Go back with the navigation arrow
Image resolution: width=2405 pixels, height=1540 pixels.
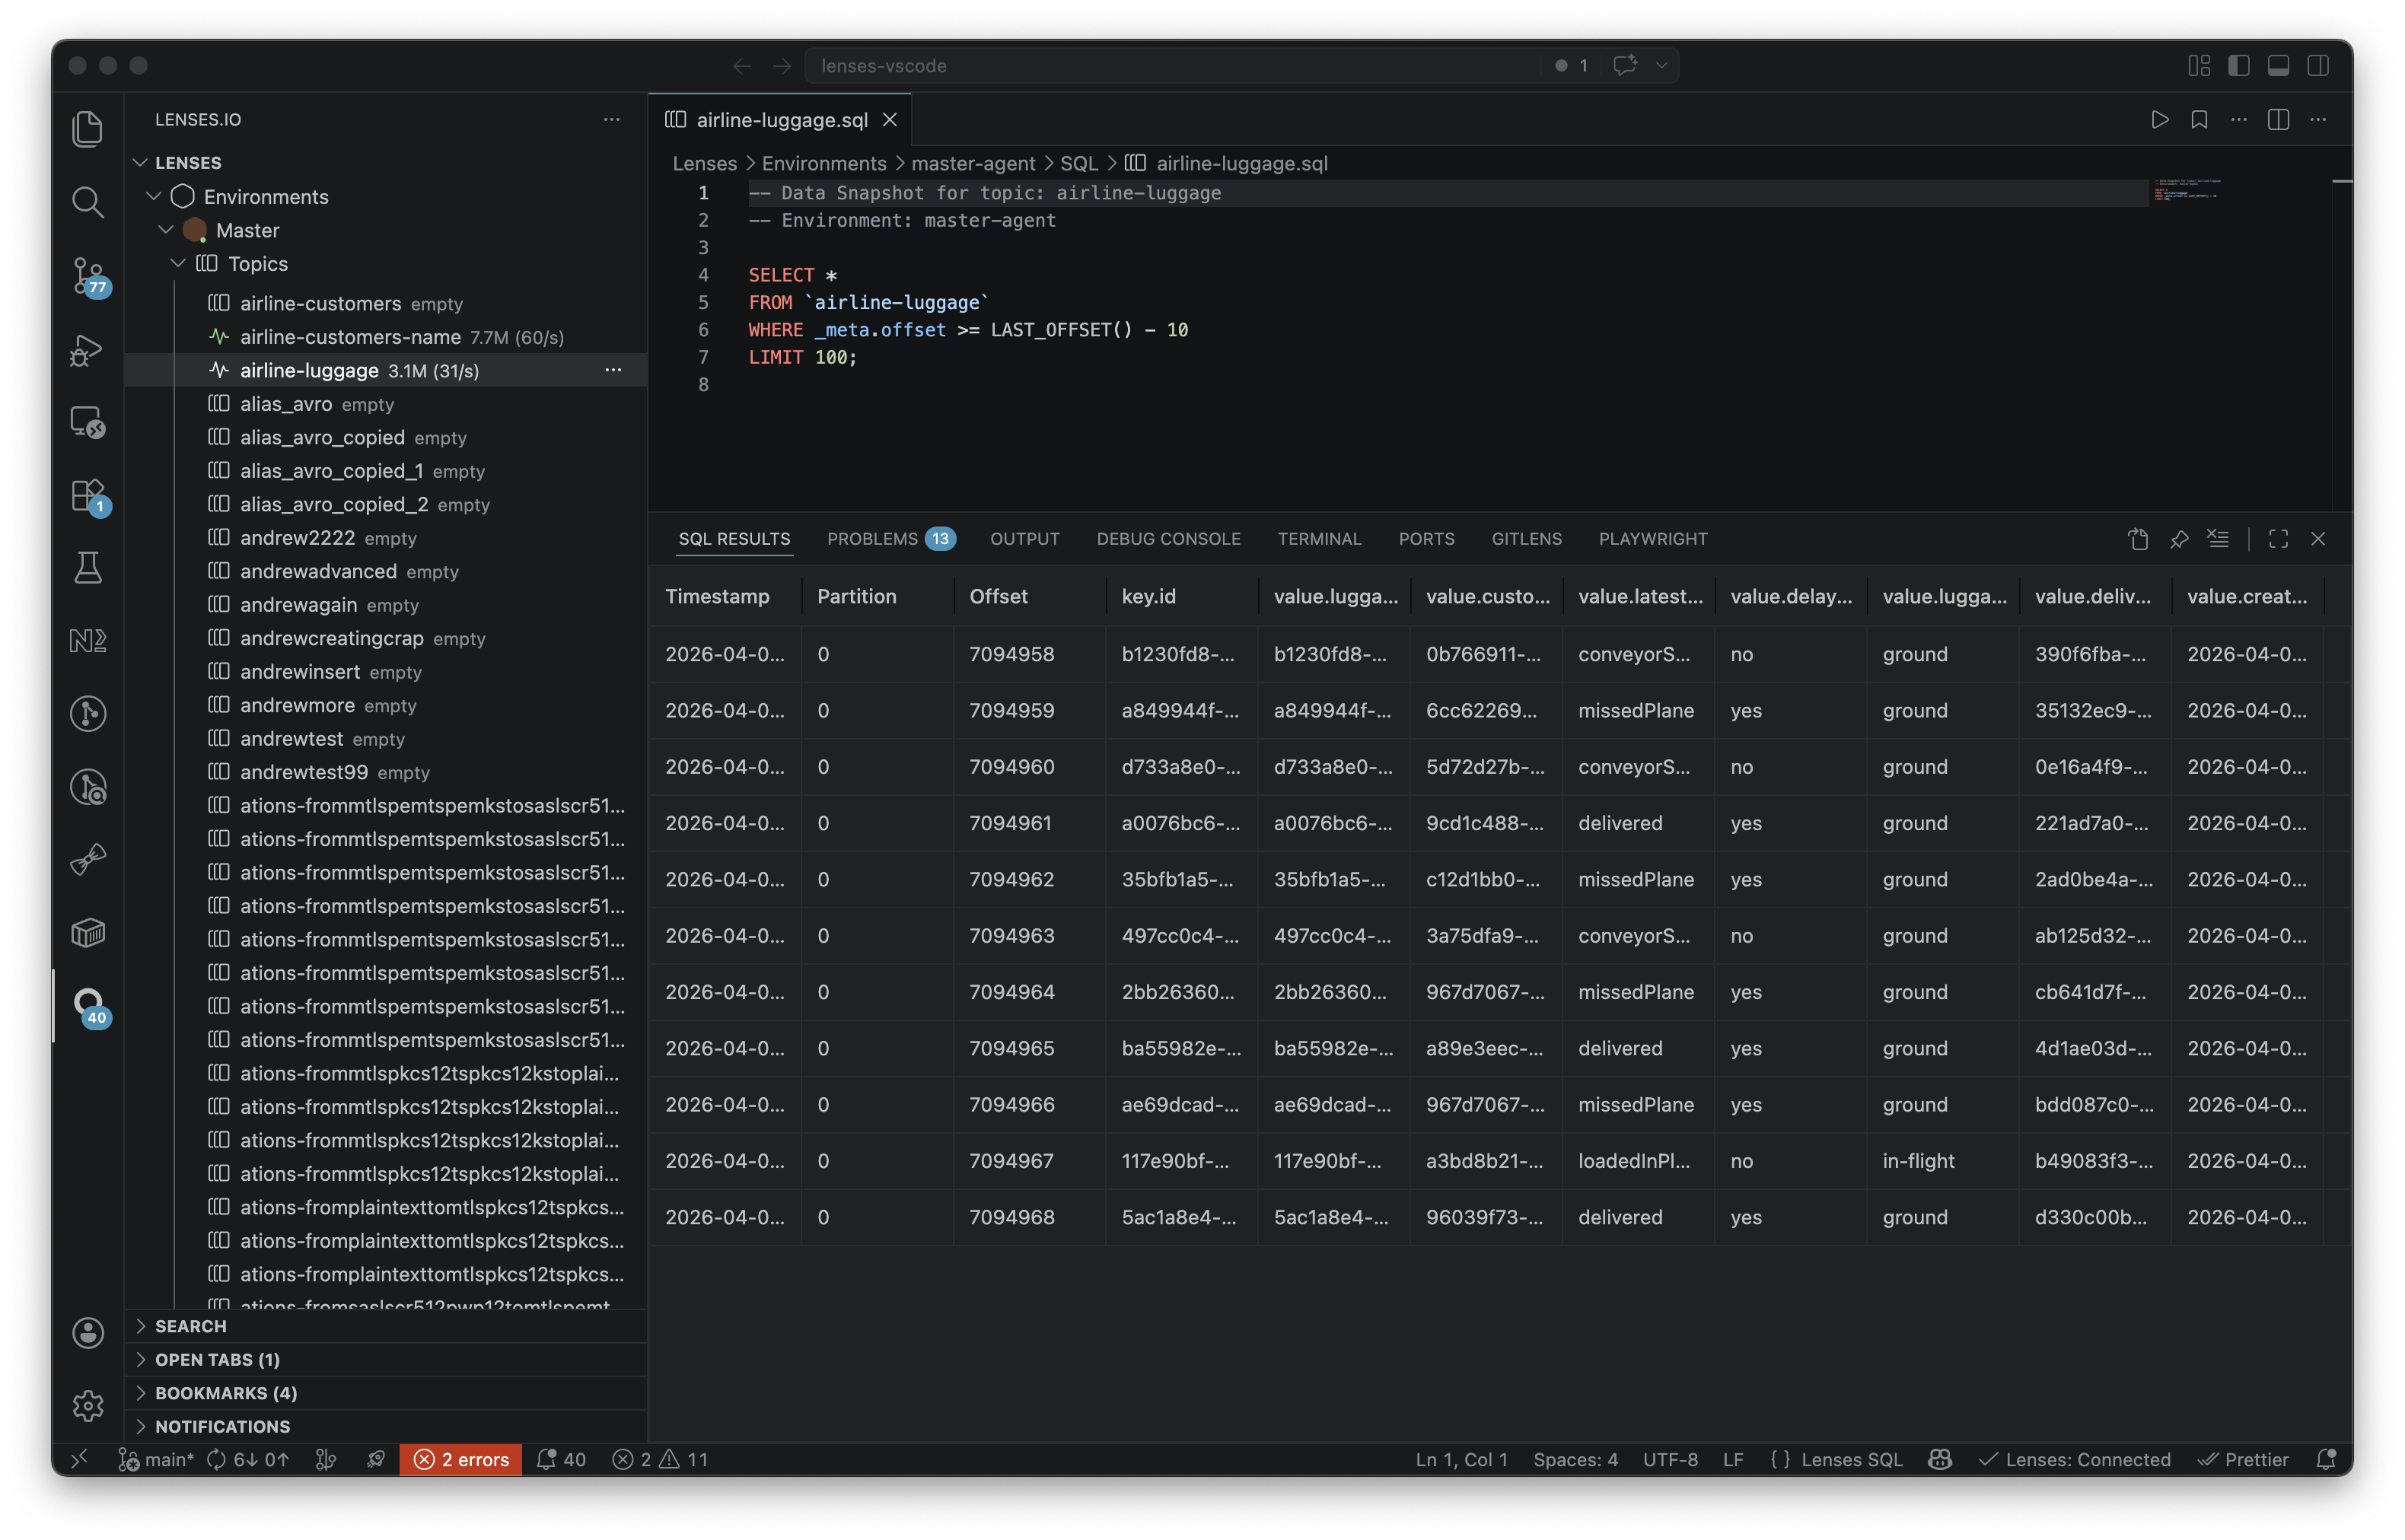(741, 65)
